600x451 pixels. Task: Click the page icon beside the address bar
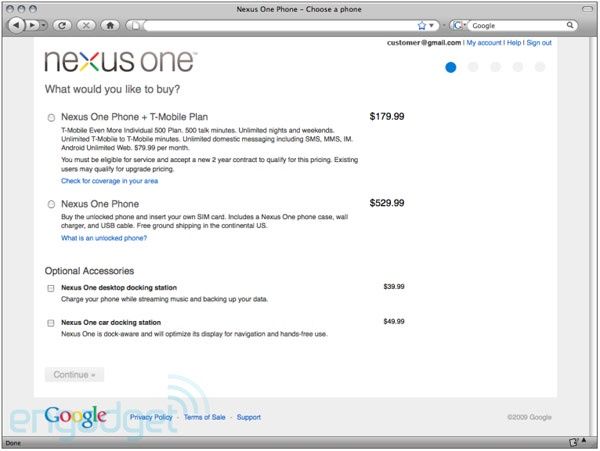[134, 25]
